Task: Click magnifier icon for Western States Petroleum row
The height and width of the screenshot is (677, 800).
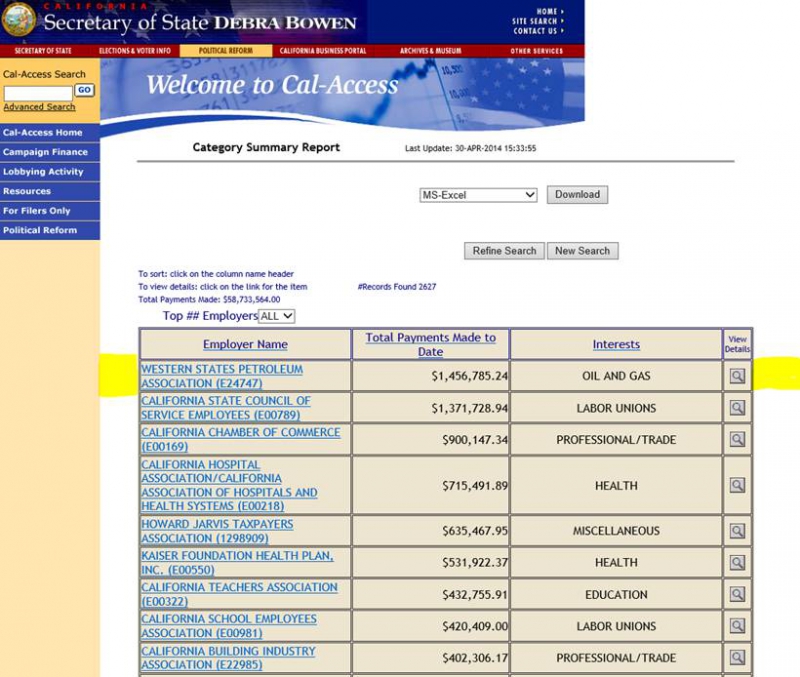Action: pos(737,376)
